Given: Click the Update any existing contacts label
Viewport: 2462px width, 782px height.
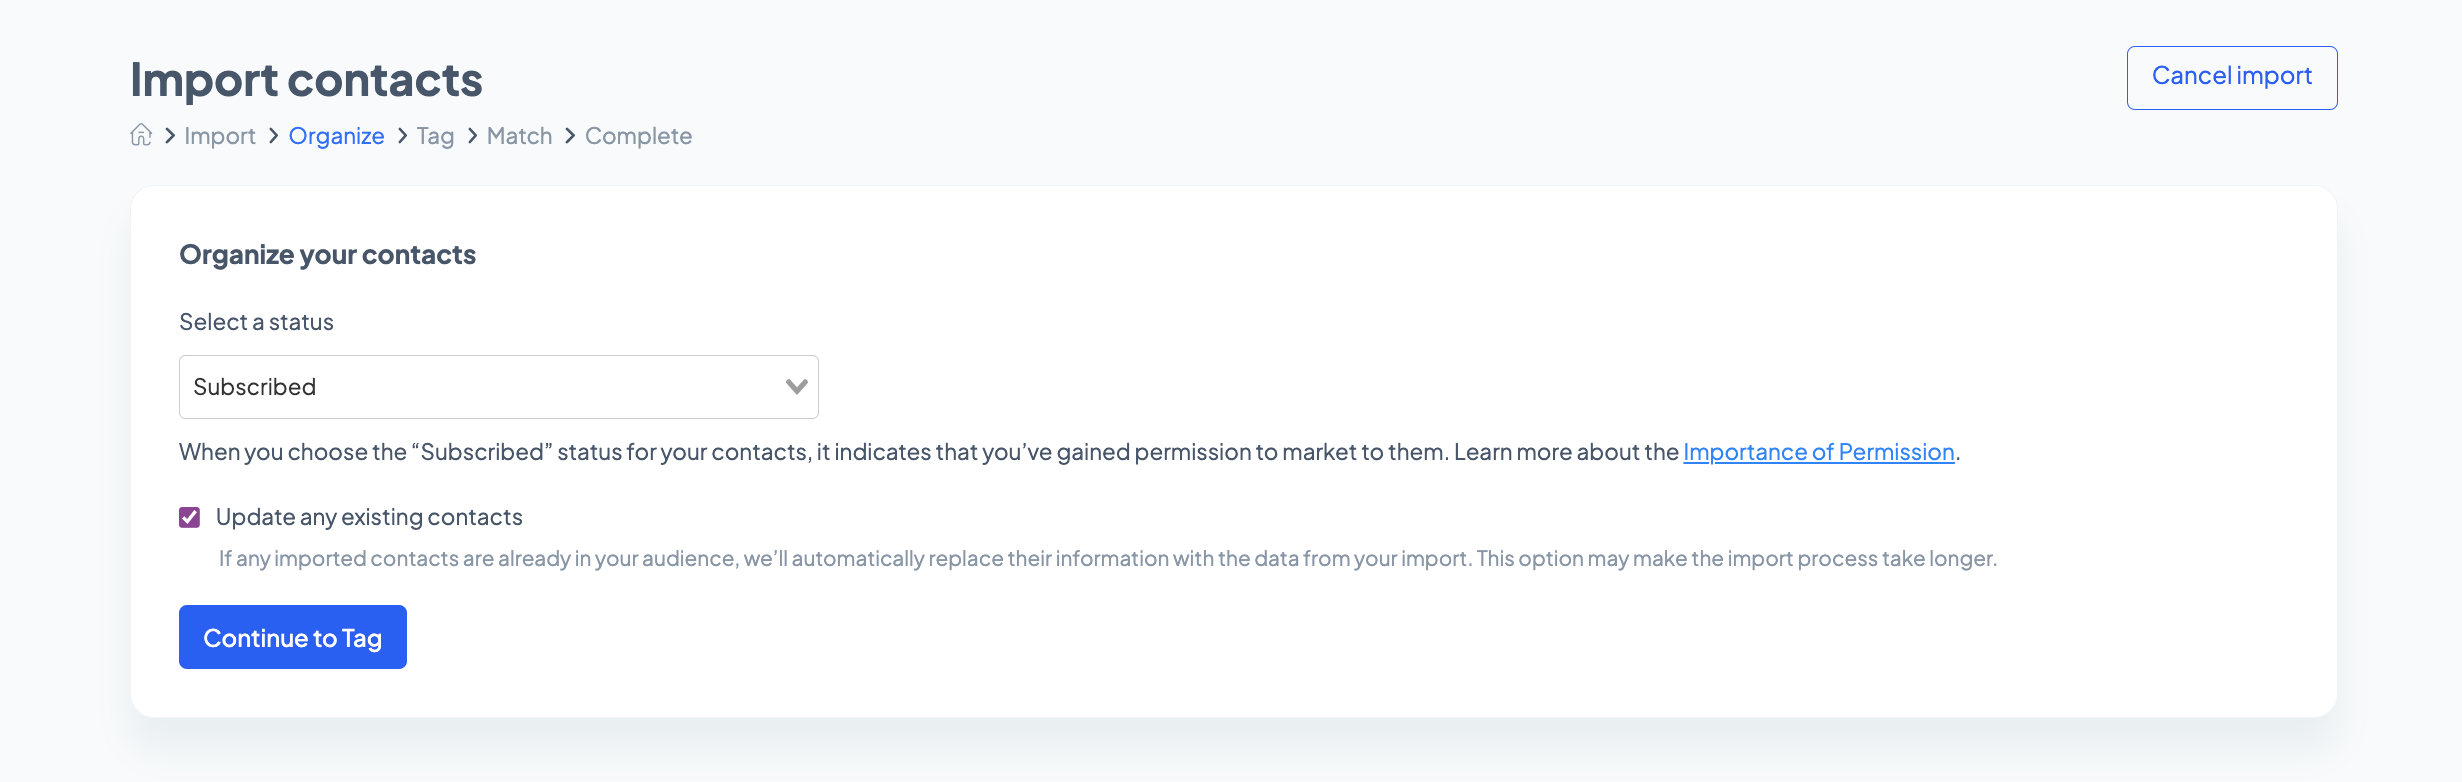Looking at the screenshot, I should click(x=369, y=517).
